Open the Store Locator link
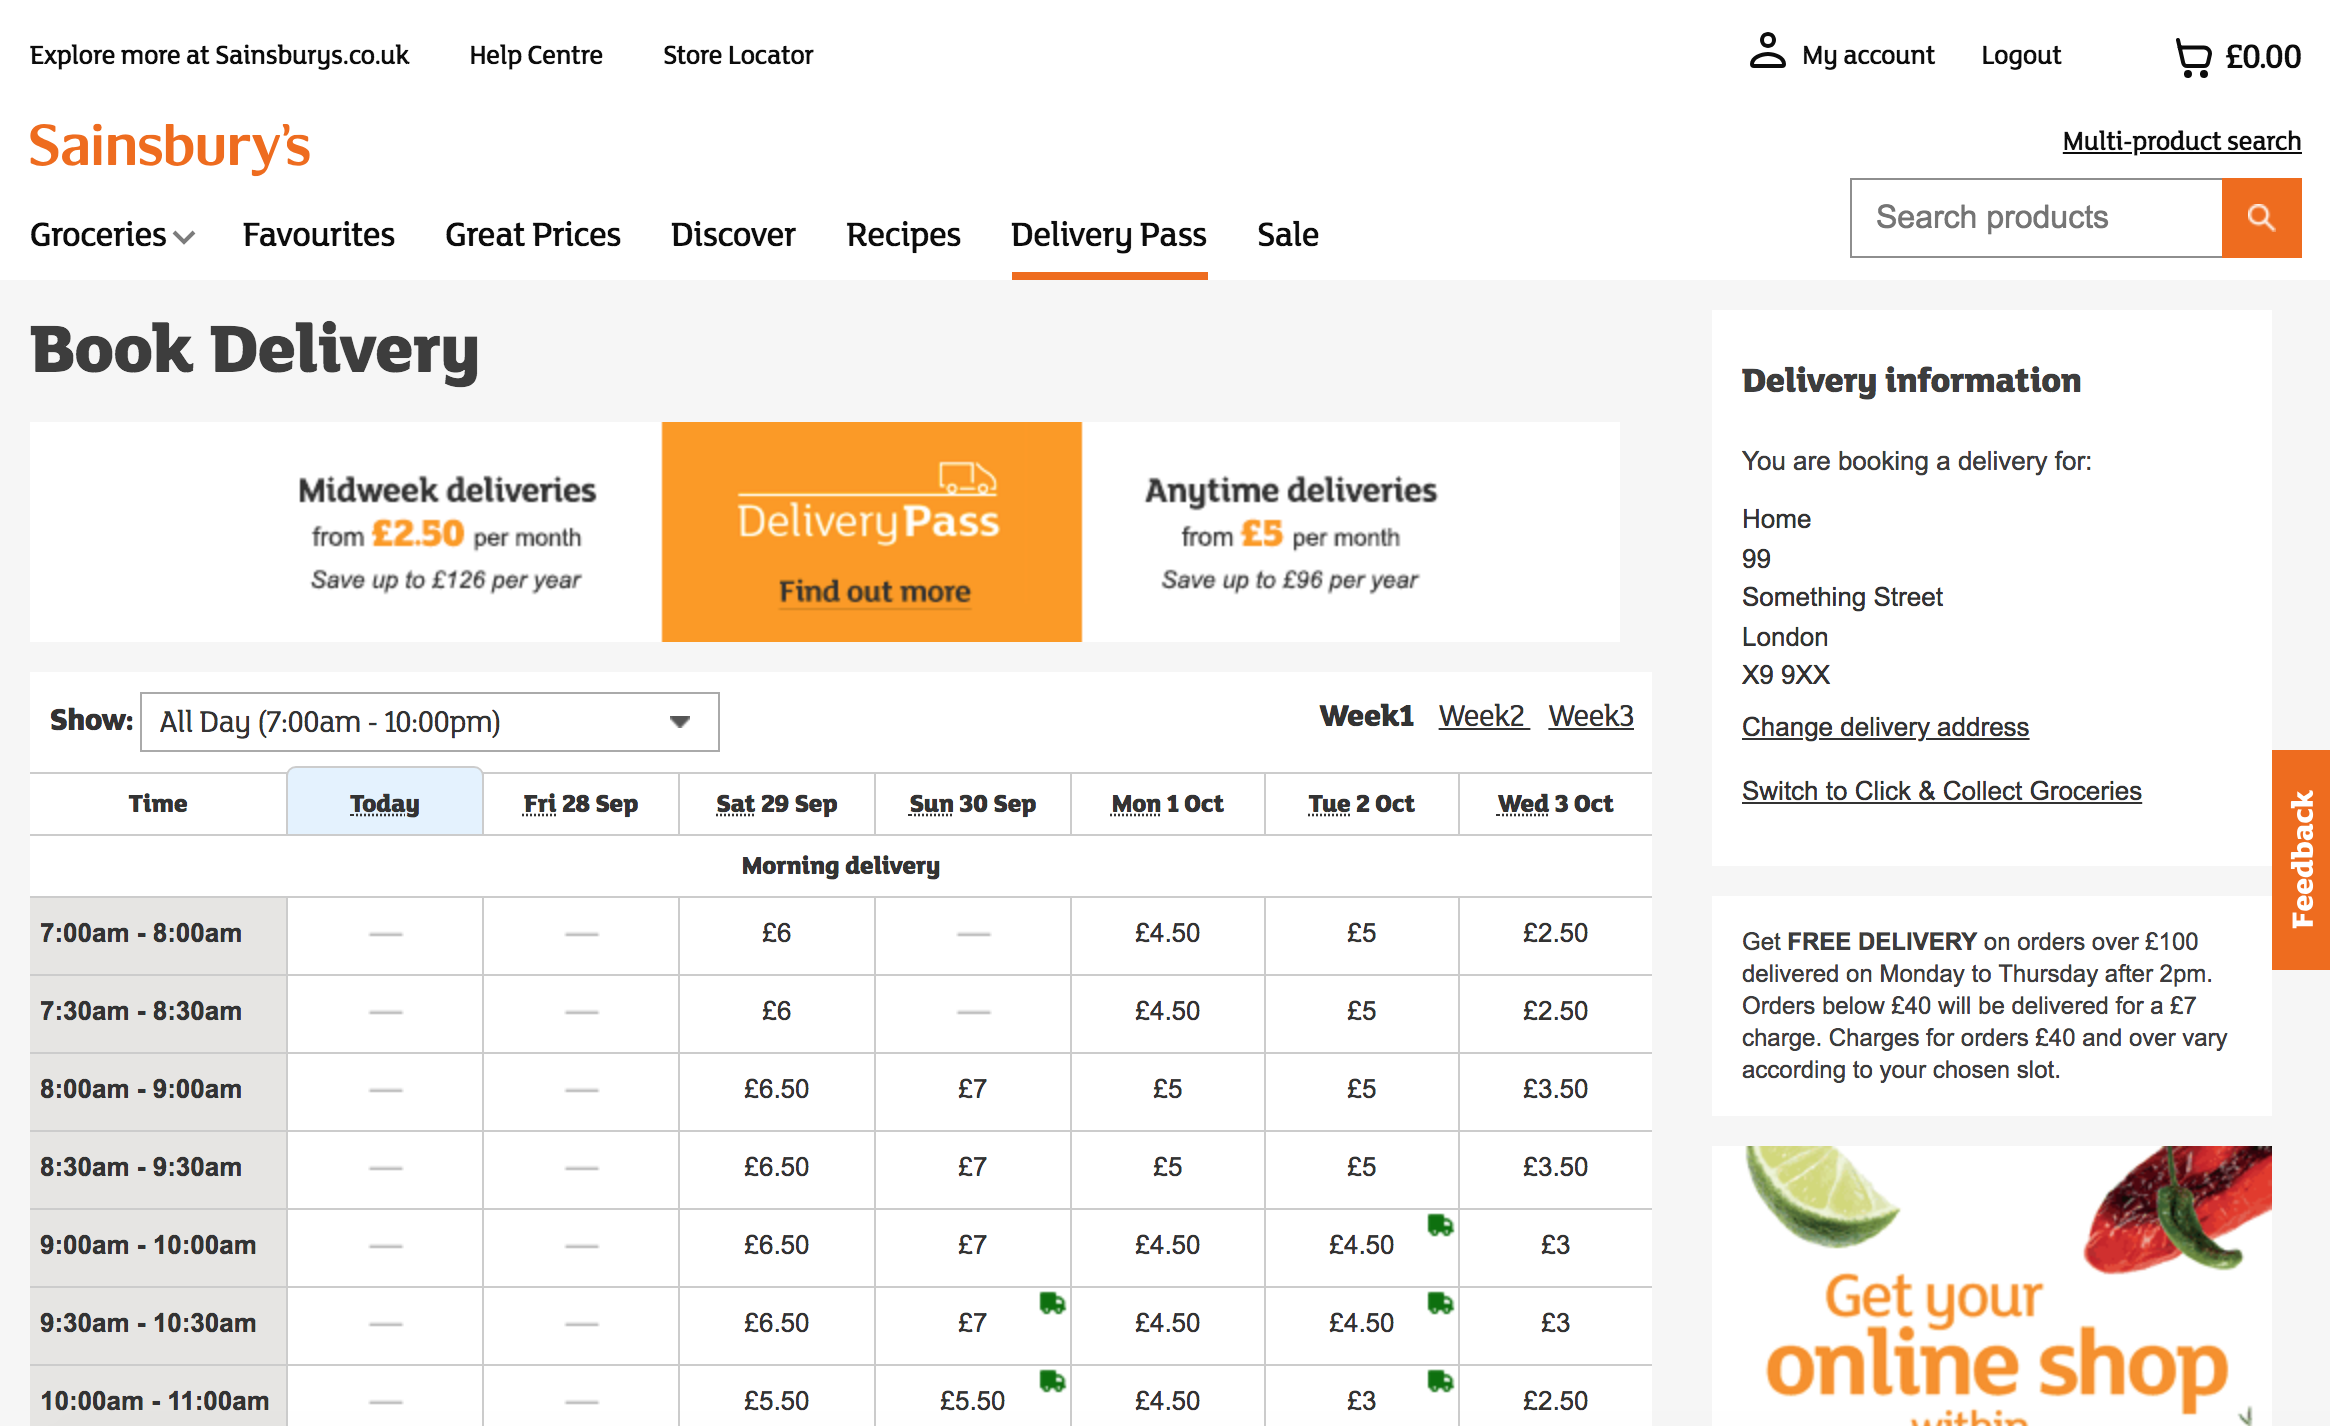This screenshot has width=2330, height=1426. pyautogui.click(x=738, y=55)
